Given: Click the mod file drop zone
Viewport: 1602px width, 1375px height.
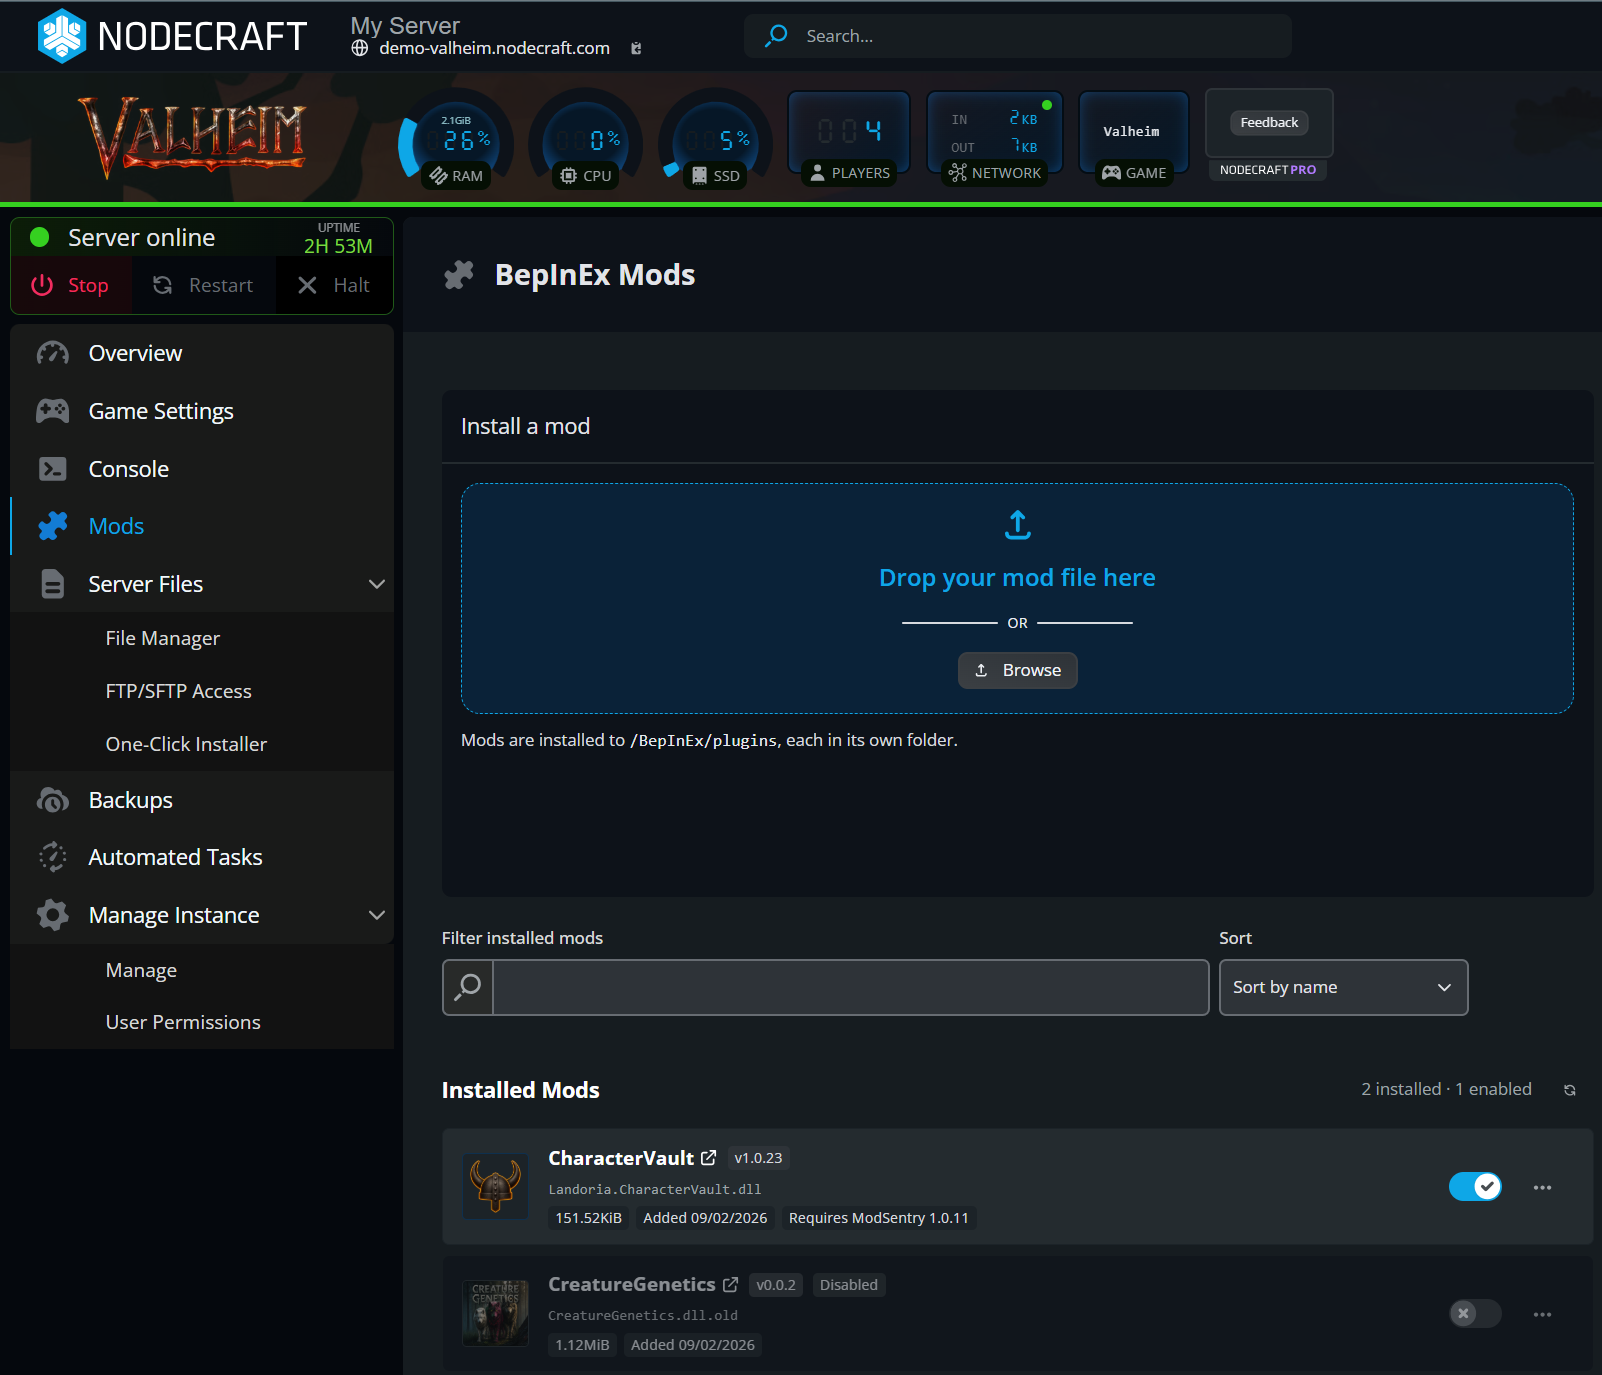Looking at the screenshot, I should [x=1017, y=598].
